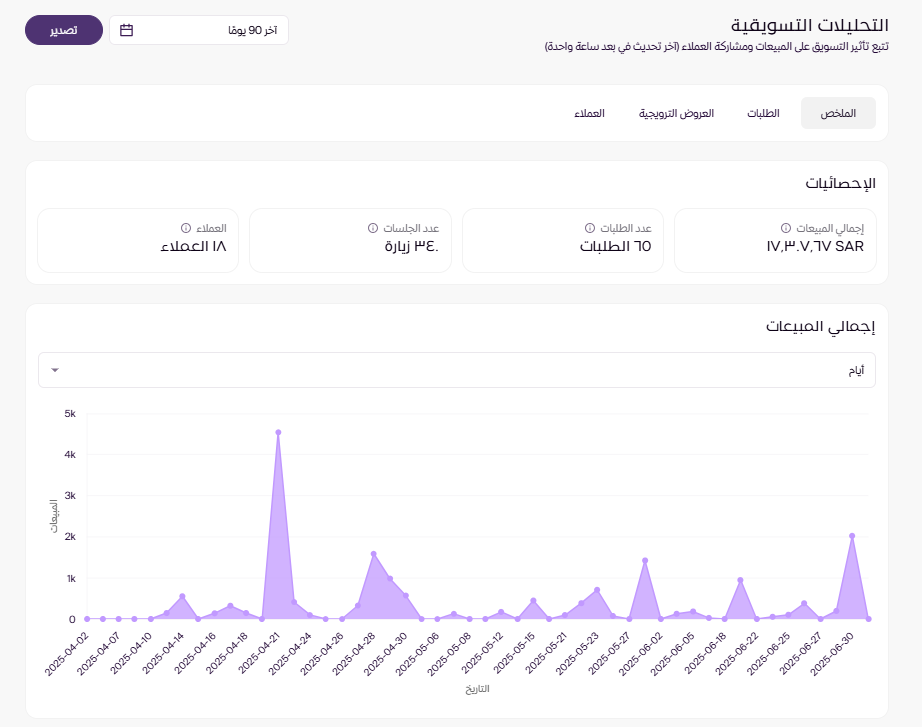This screenshot has width=922, height=727.
Task: Click the chart peak data point near 2025-06-30
Action: [x=852, y=536]
